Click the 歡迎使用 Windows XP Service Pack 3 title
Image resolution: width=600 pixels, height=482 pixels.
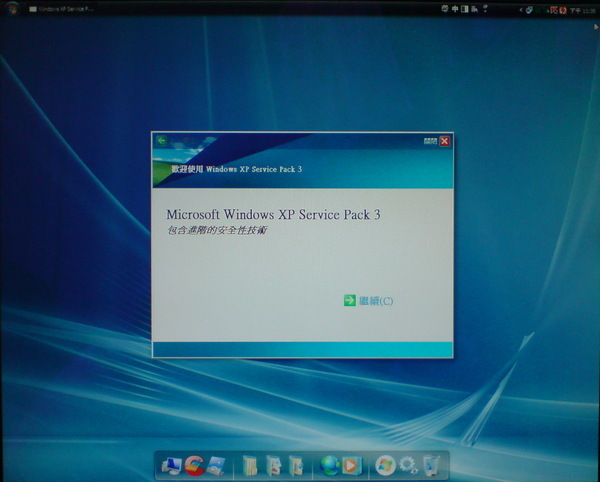coord(236,169)
